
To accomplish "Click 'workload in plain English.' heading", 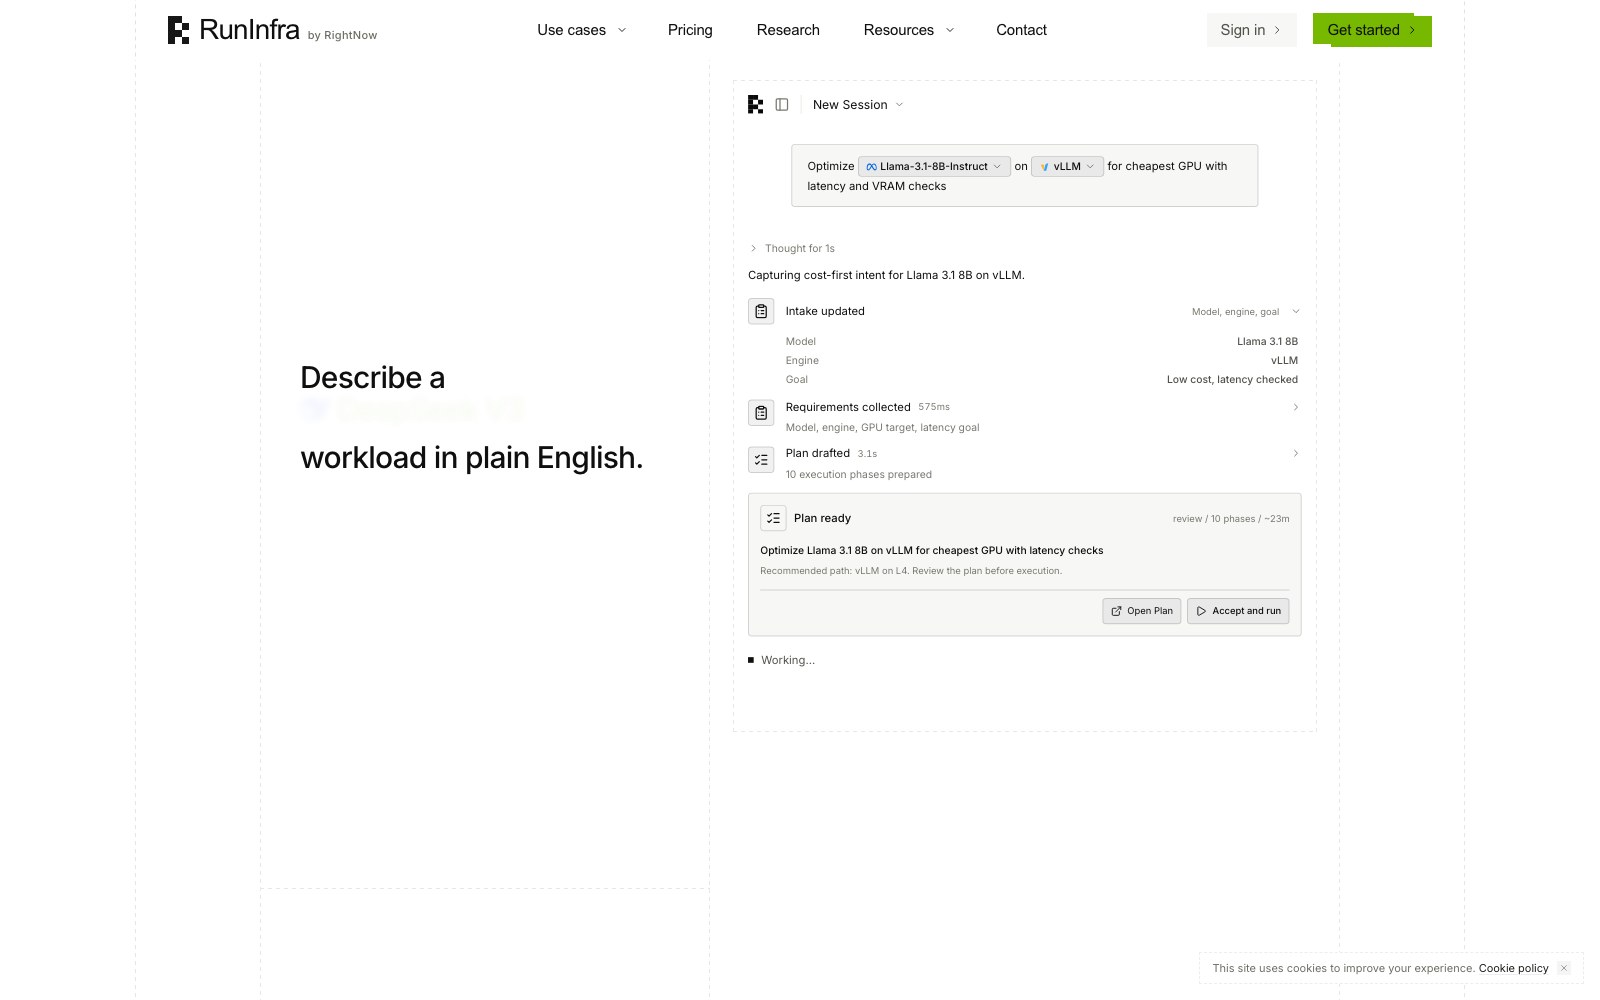I will pyautogui.click(x=472, y=458).
